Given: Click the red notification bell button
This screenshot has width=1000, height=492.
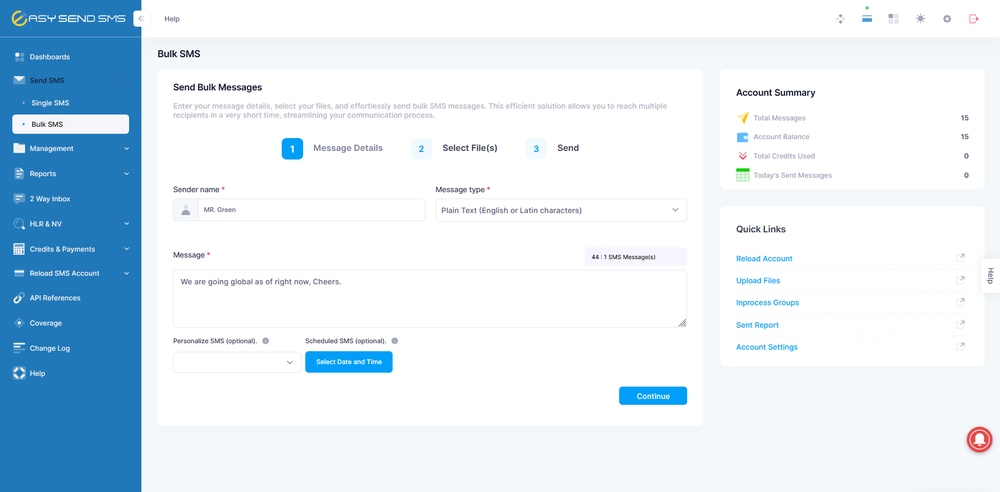Looking at the screenshot, I should 980,439.
